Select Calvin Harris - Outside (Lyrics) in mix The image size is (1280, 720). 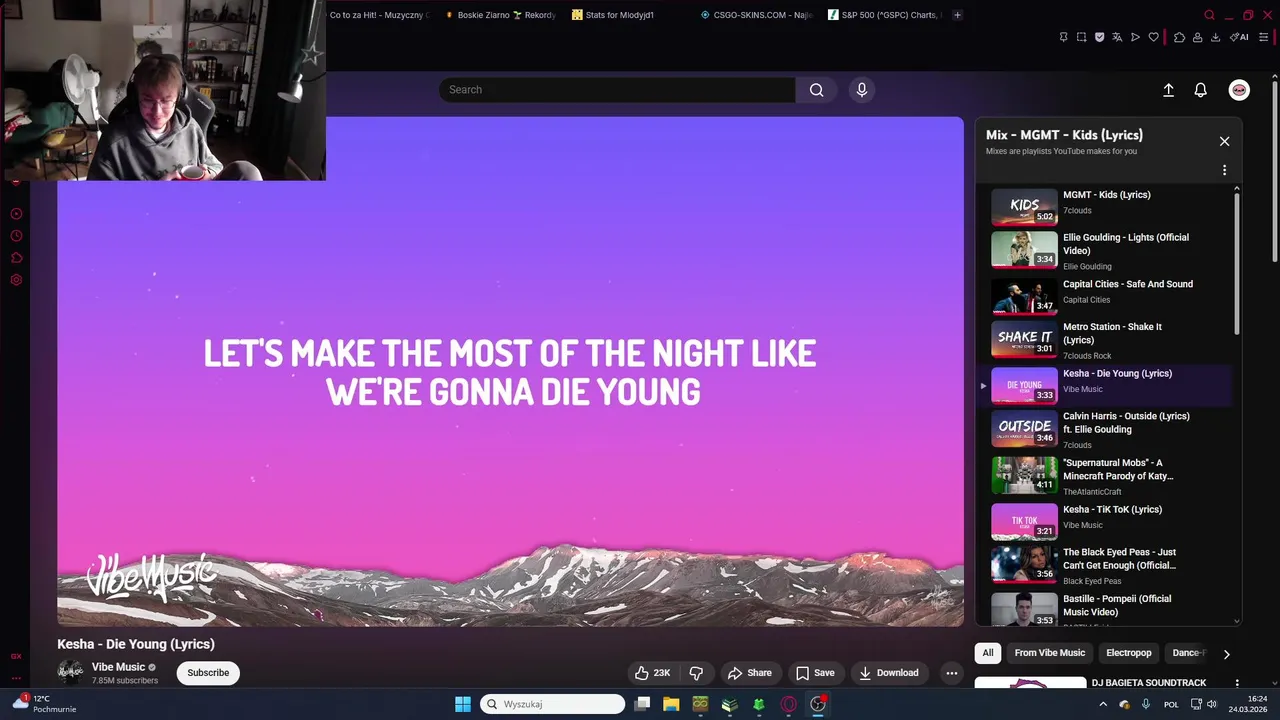coord(1126,422)
